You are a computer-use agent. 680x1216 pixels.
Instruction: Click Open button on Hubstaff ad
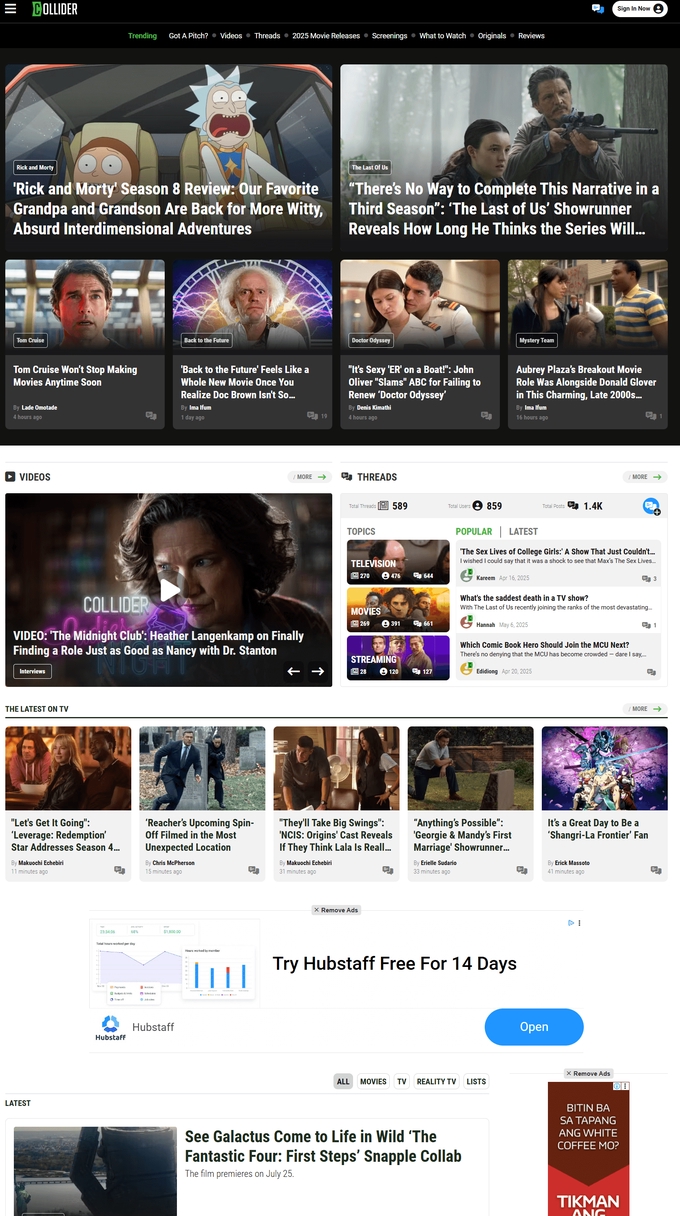(x=534, y=1027)
